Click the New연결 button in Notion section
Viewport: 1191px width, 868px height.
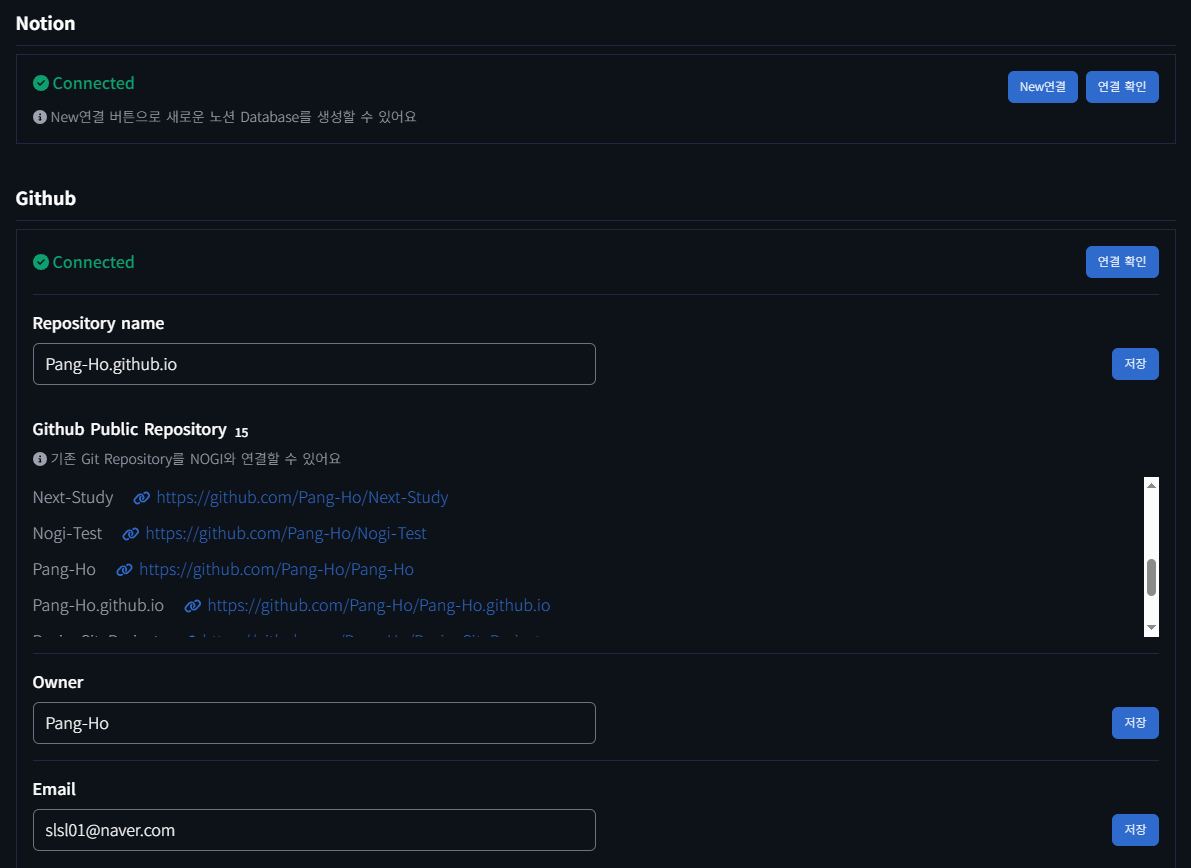tap(1042, 87)
